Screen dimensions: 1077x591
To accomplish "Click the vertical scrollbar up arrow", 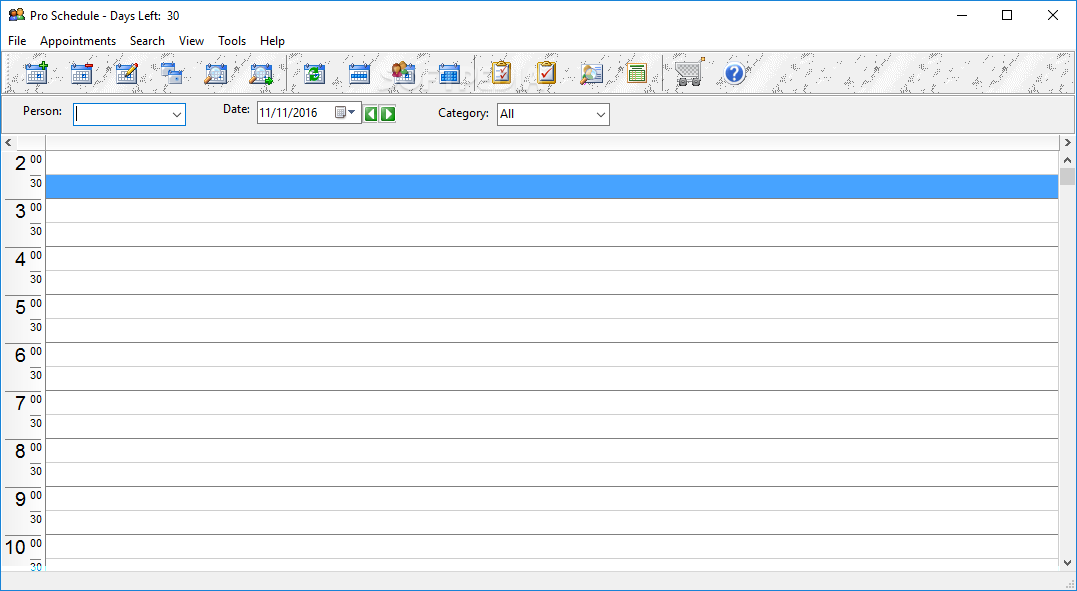I will click(x=1067, y=160).
